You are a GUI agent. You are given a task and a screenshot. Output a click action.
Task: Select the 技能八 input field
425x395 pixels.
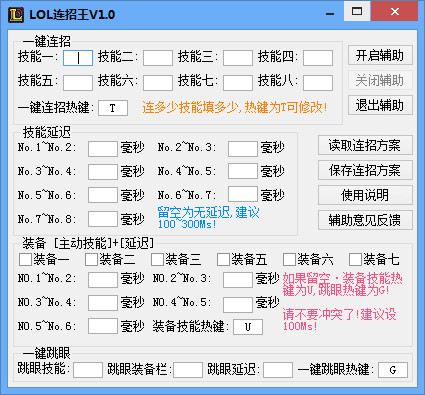click(318, 83)
